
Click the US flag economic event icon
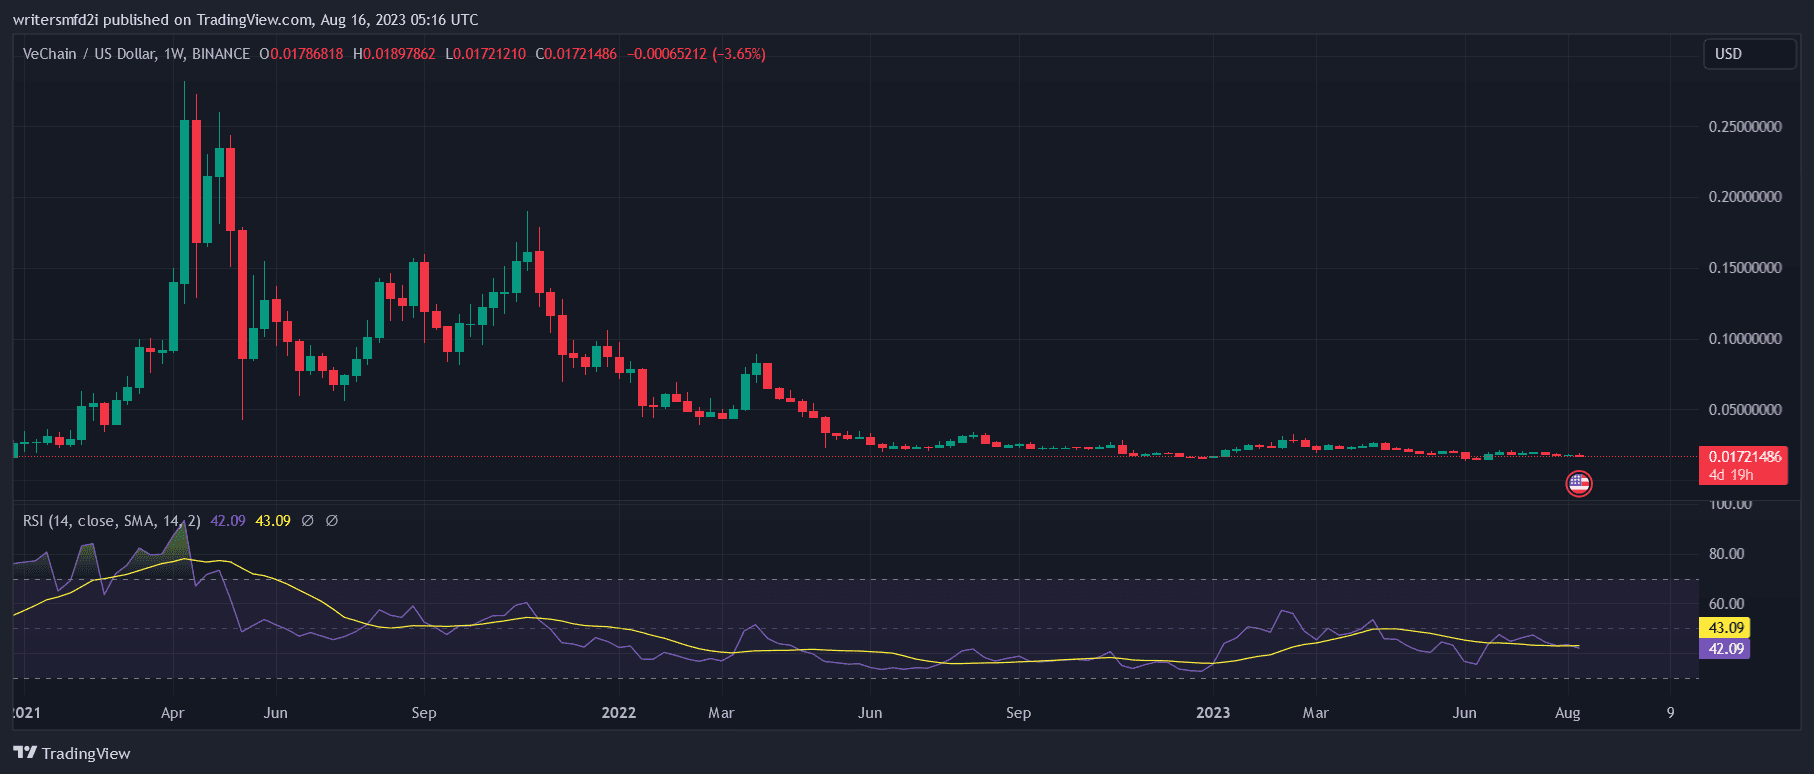coord(1578,484)
